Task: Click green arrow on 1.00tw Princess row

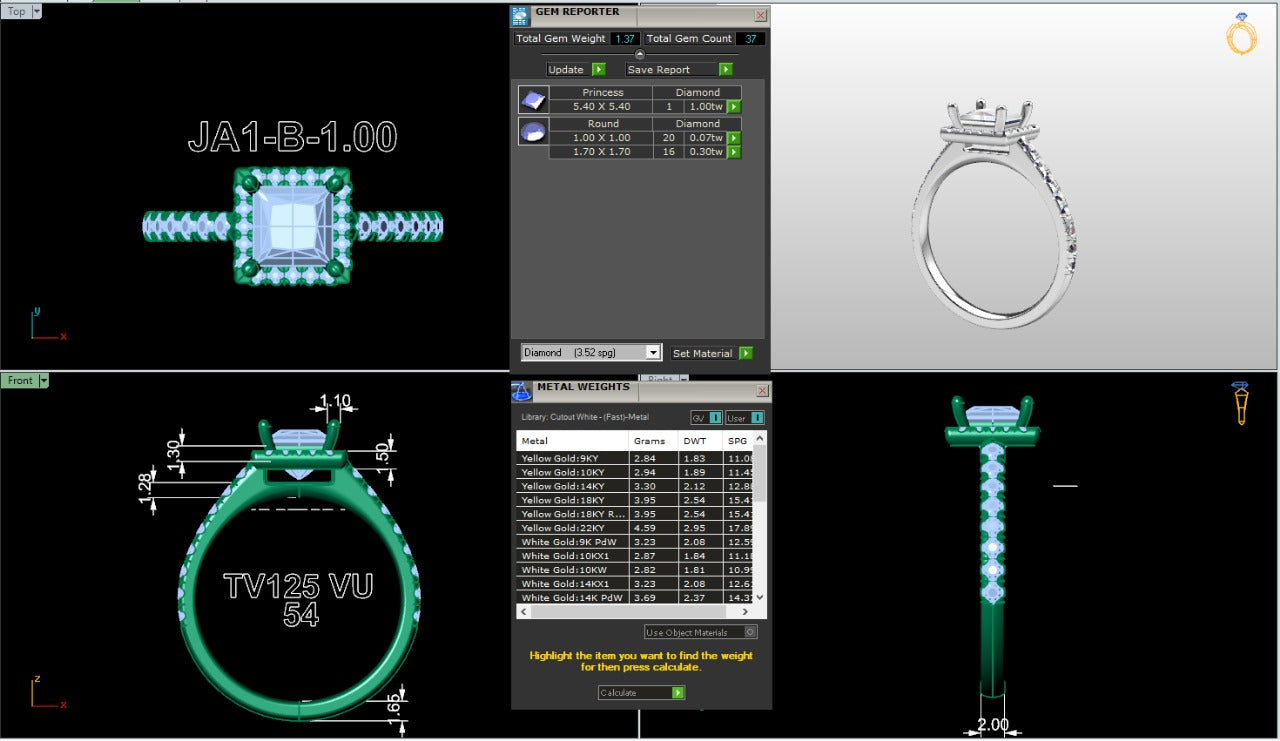Action: pyautogui.click(x=733, y=106)
